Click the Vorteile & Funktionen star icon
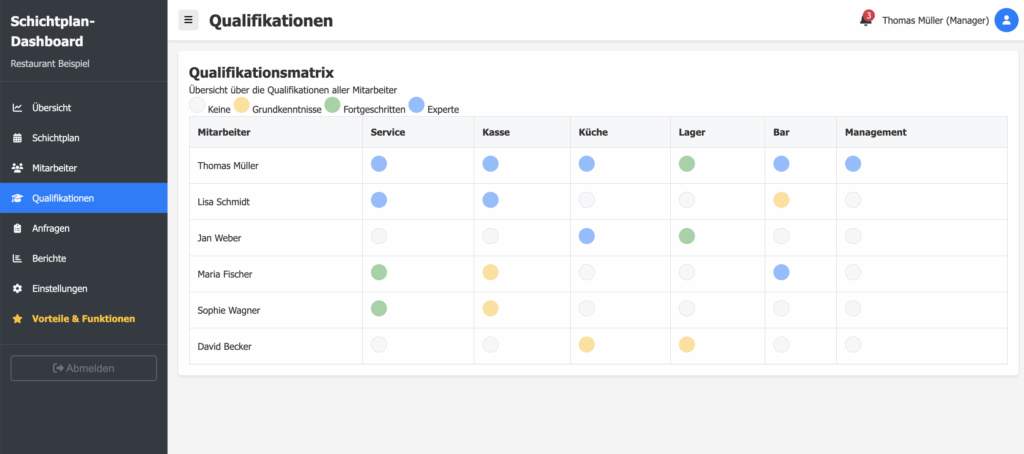This screenshot has height=454, width=1024. pos(18,319)
